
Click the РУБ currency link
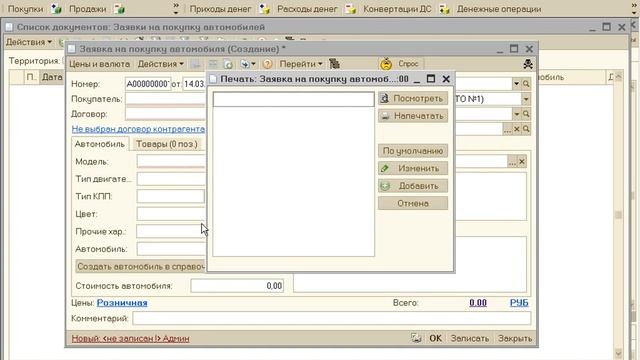(519, 303)
